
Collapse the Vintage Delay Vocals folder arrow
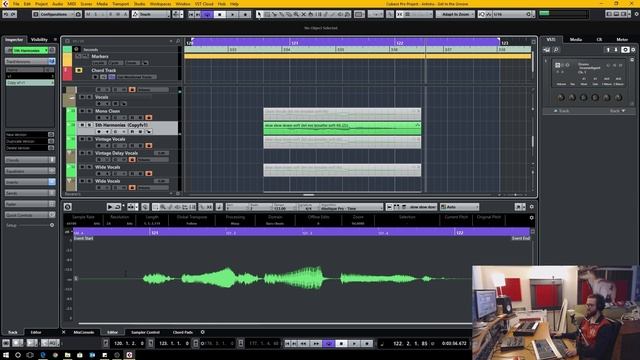(x=69, y=153)
